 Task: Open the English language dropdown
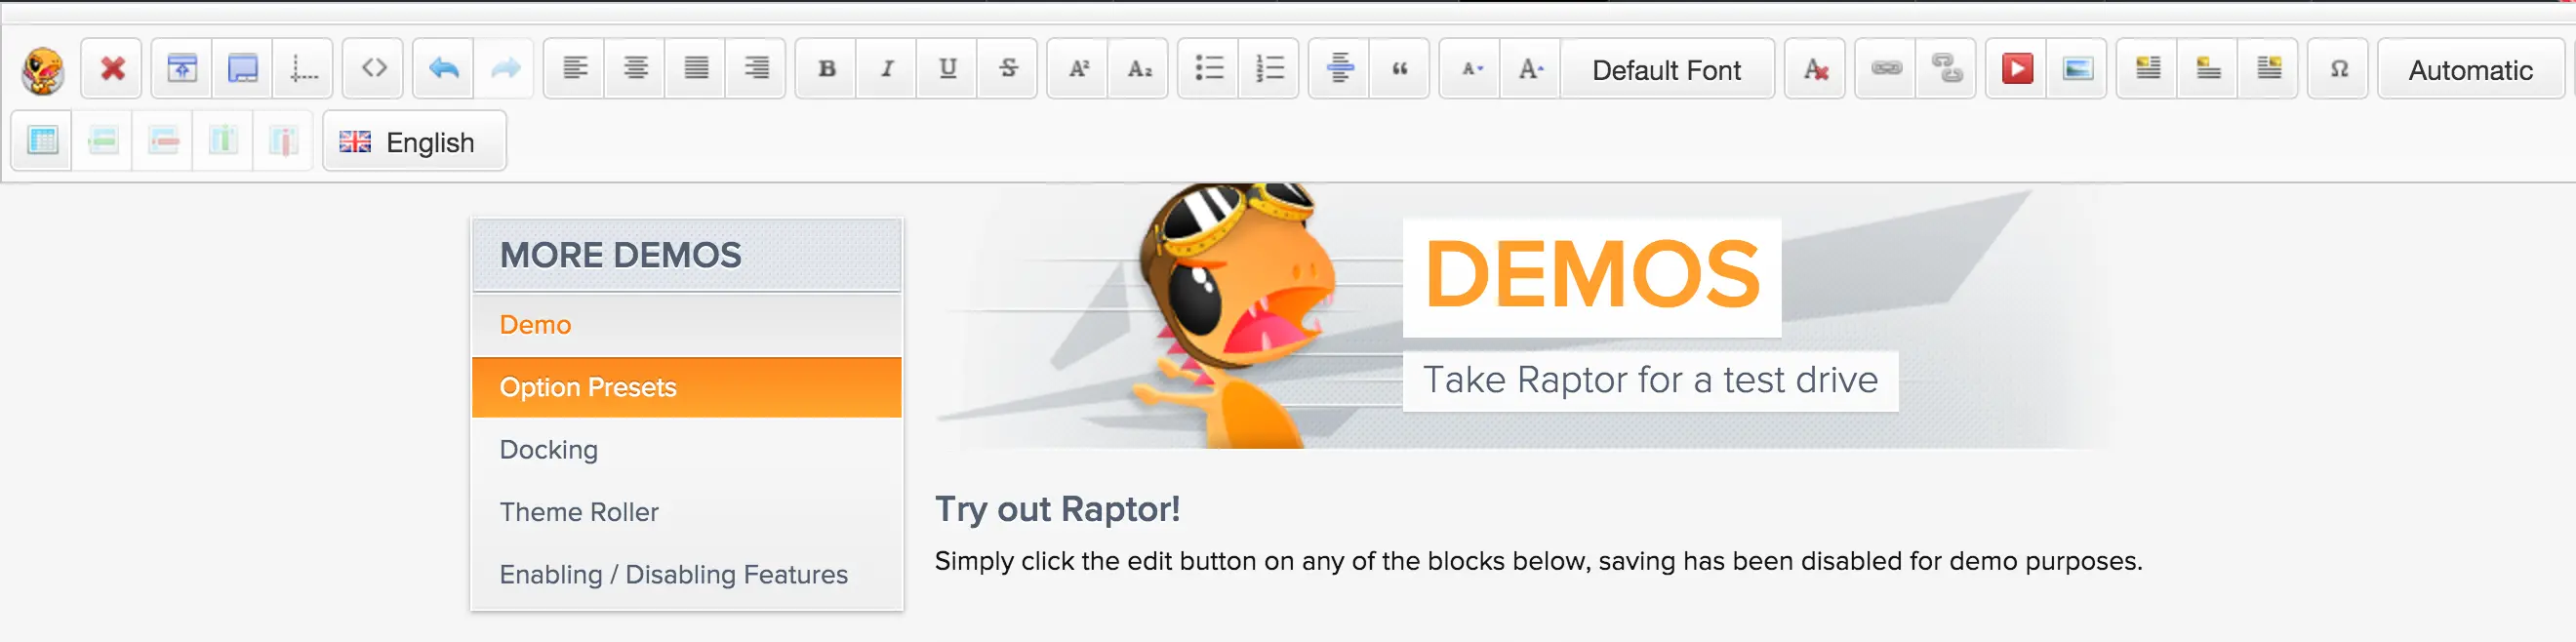tap(415, 141)
